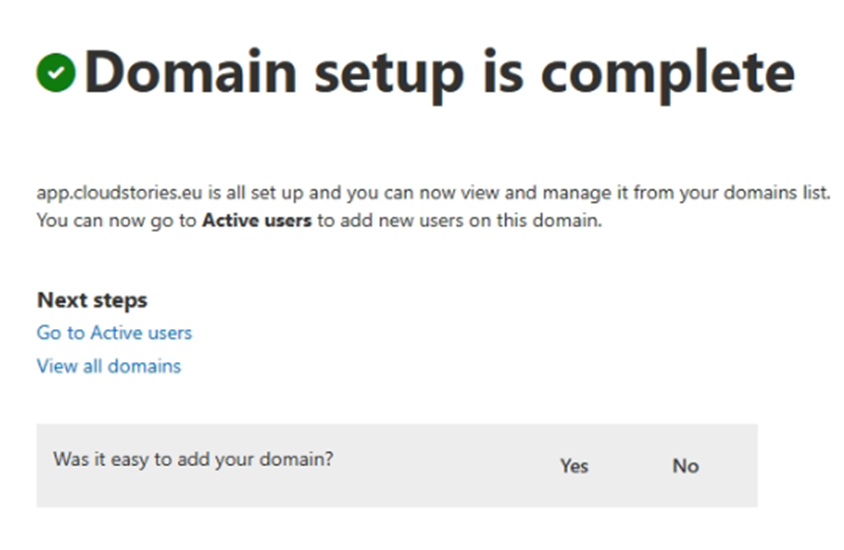Click bold "Active users" in the description
This screenshot has height=550, width=844.
click(257, 221)
